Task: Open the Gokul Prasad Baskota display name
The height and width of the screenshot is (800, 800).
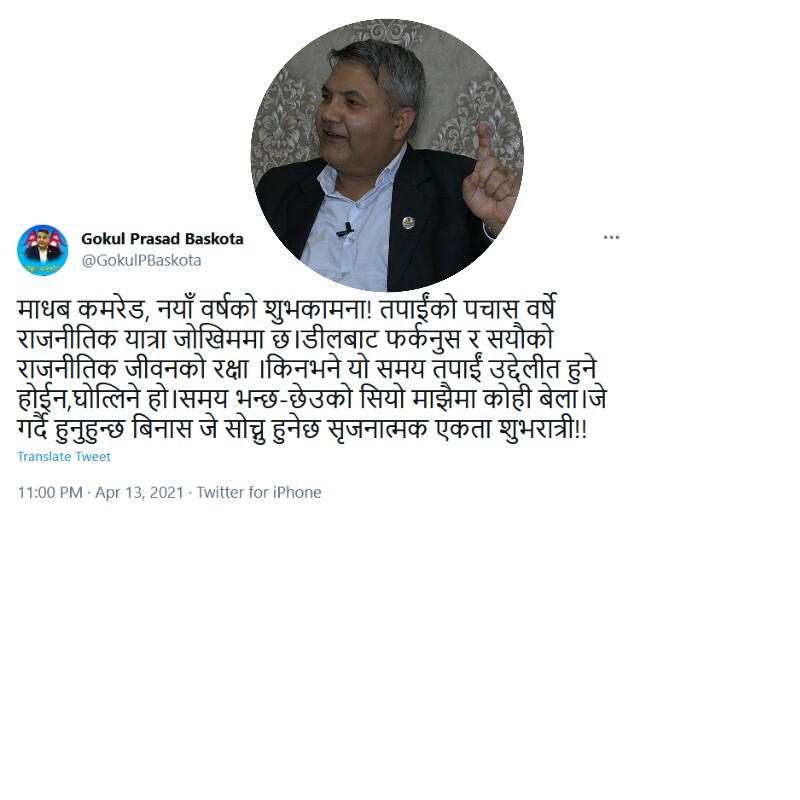Action: (162, 239)
